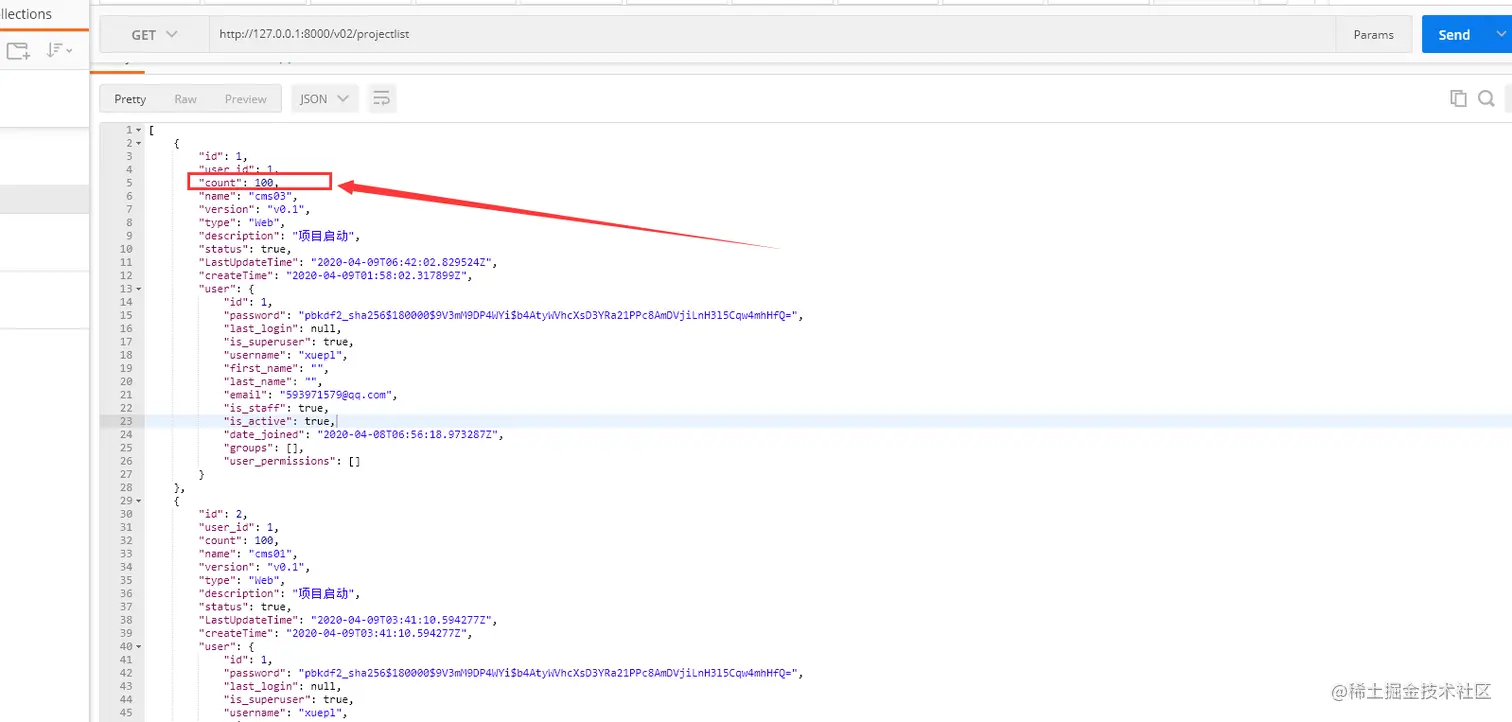This screenshot has width=1512, height=722.
Task: Click the "is_active": true line
Action: (x=280, y=421)
